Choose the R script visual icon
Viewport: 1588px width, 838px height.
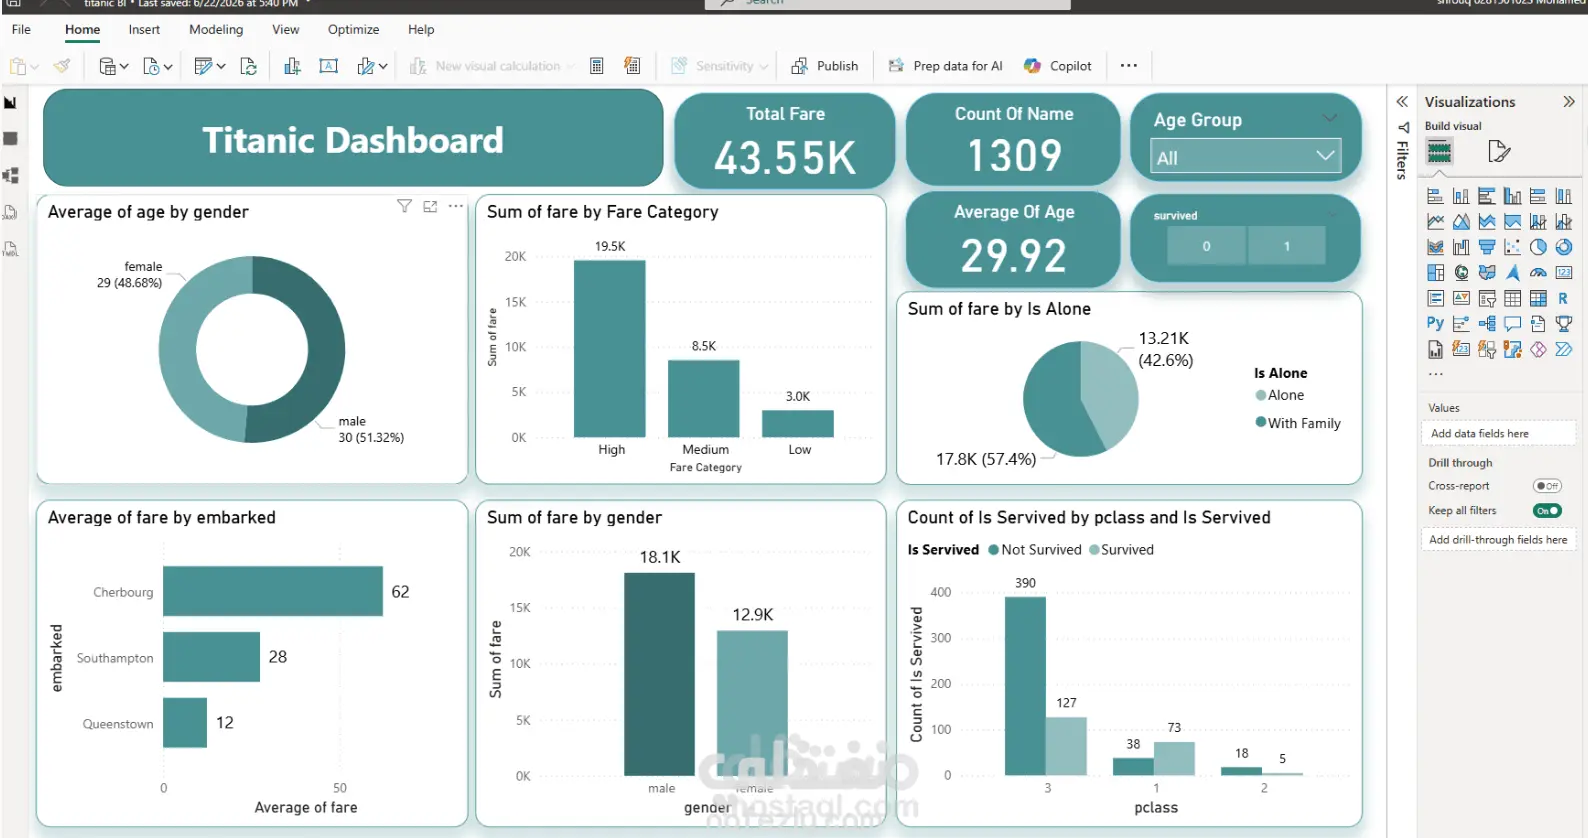(1563, 298)
